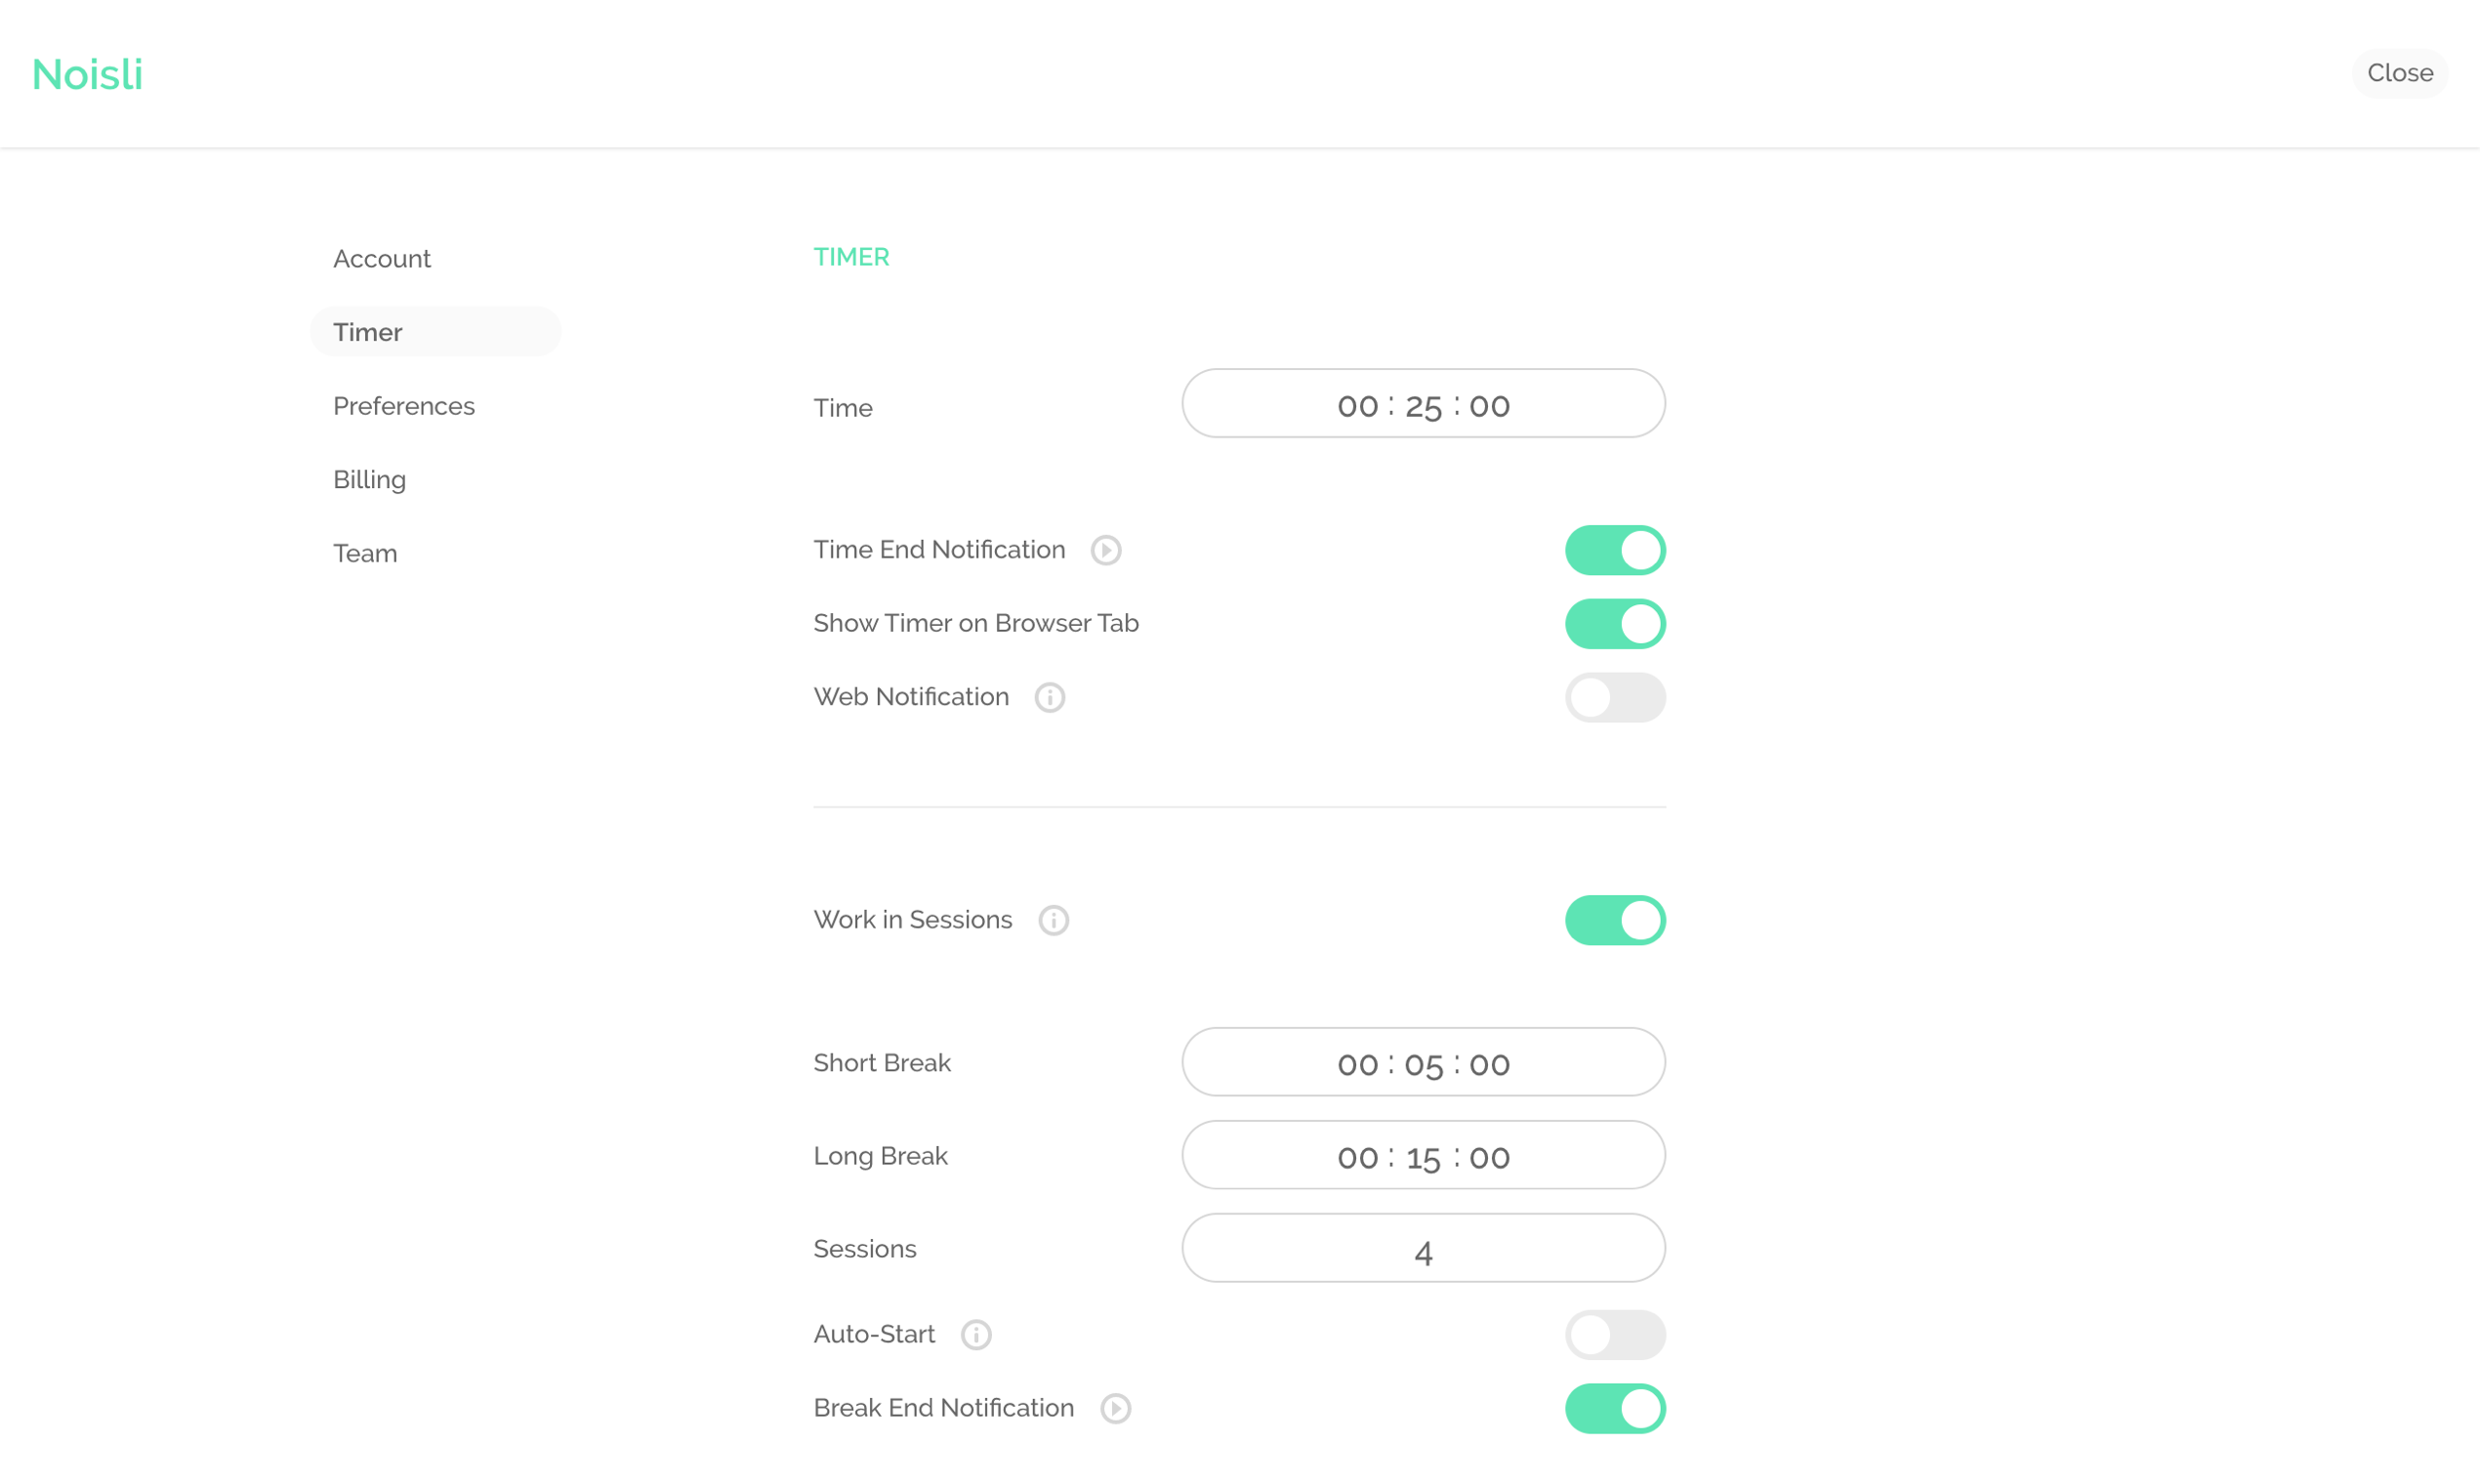Disable Work in Sessions switch
This screenshot has height=1484, width=2480.
1614,920
